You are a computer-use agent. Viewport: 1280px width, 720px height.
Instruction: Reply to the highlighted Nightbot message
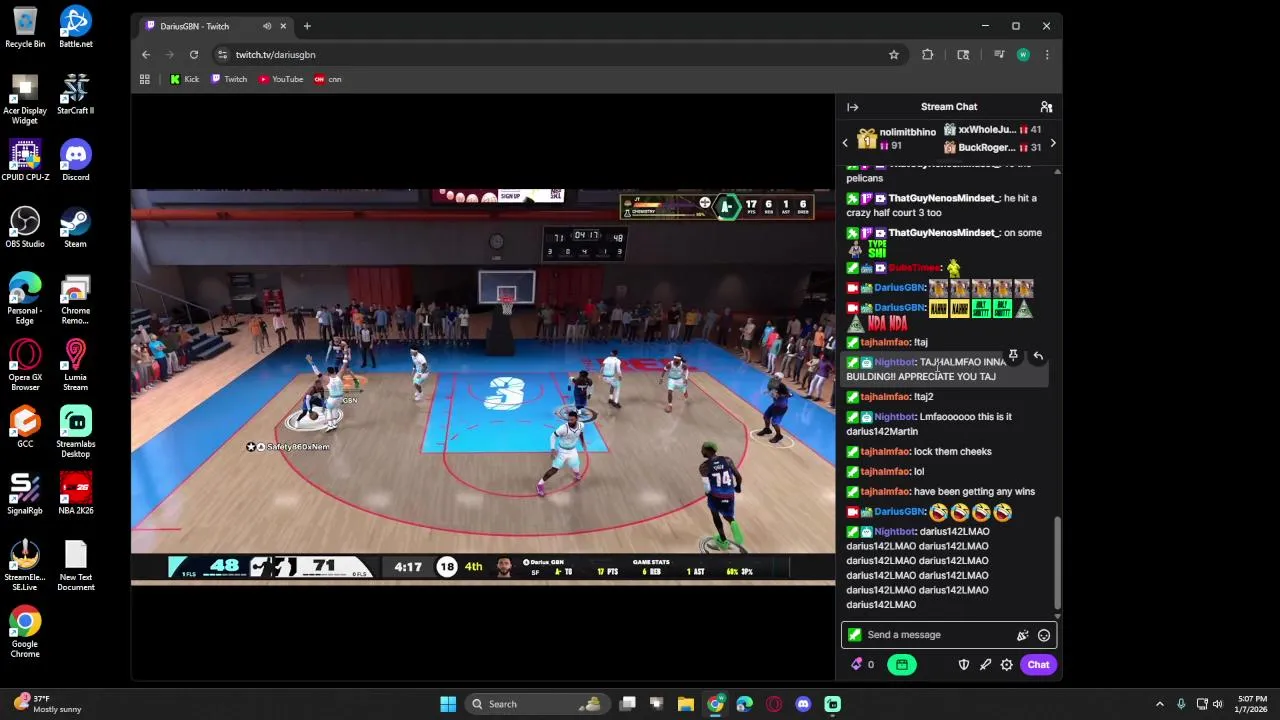(x=1038, y=356)
